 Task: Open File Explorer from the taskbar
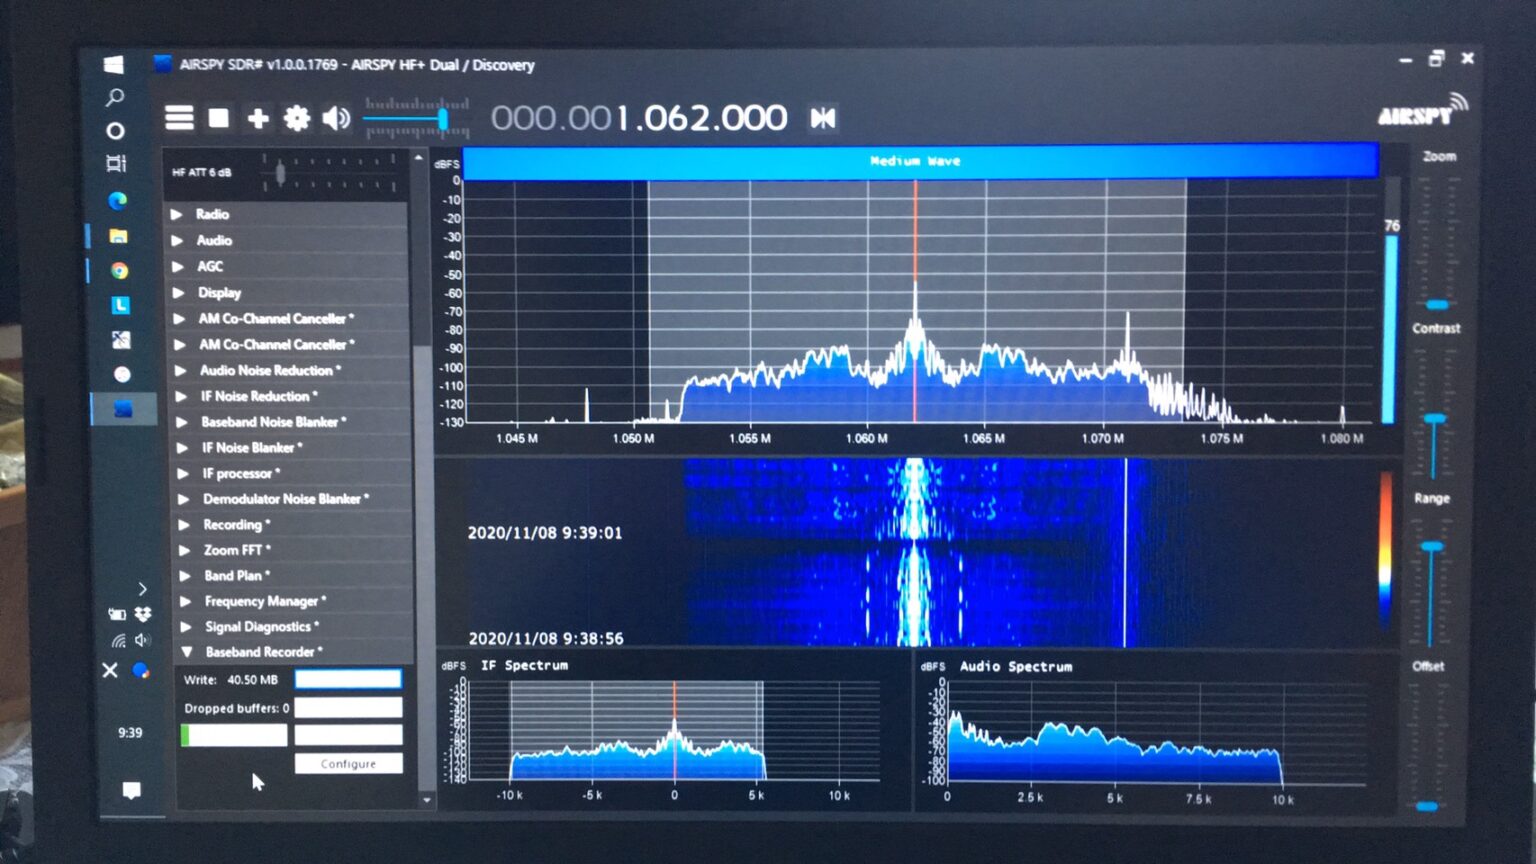point(119,236)
